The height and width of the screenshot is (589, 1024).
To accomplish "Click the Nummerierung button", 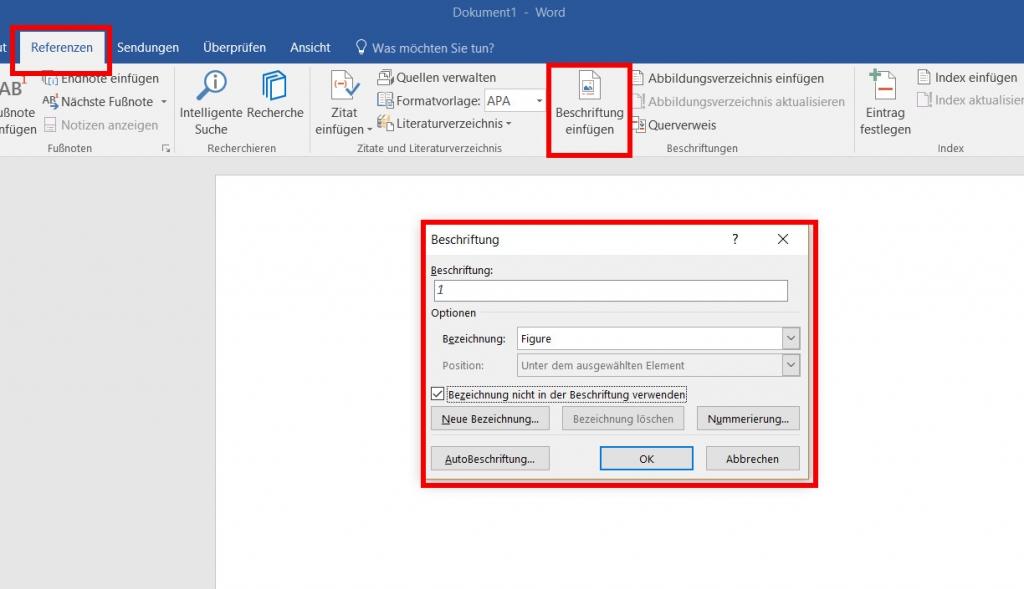I will [x=748, y=418].
